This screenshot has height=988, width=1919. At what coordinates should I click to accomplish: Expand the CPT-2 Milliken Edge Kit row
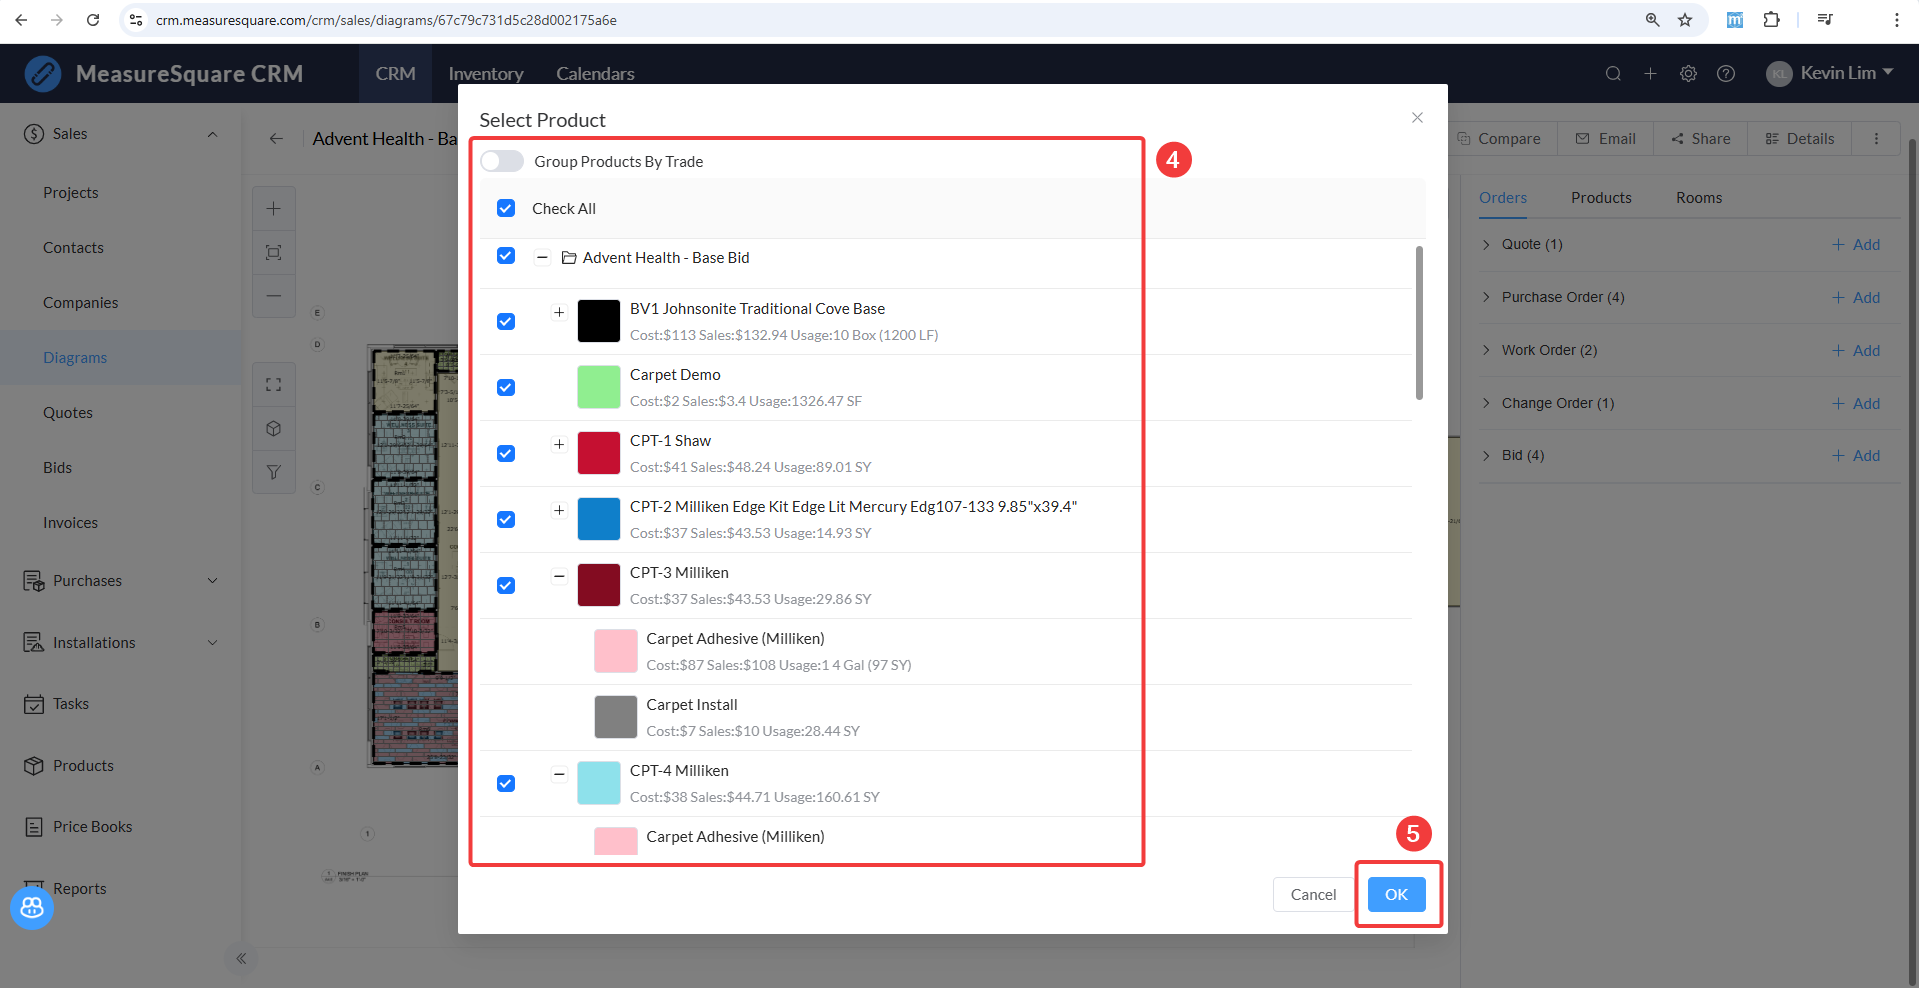click(559, 510)
